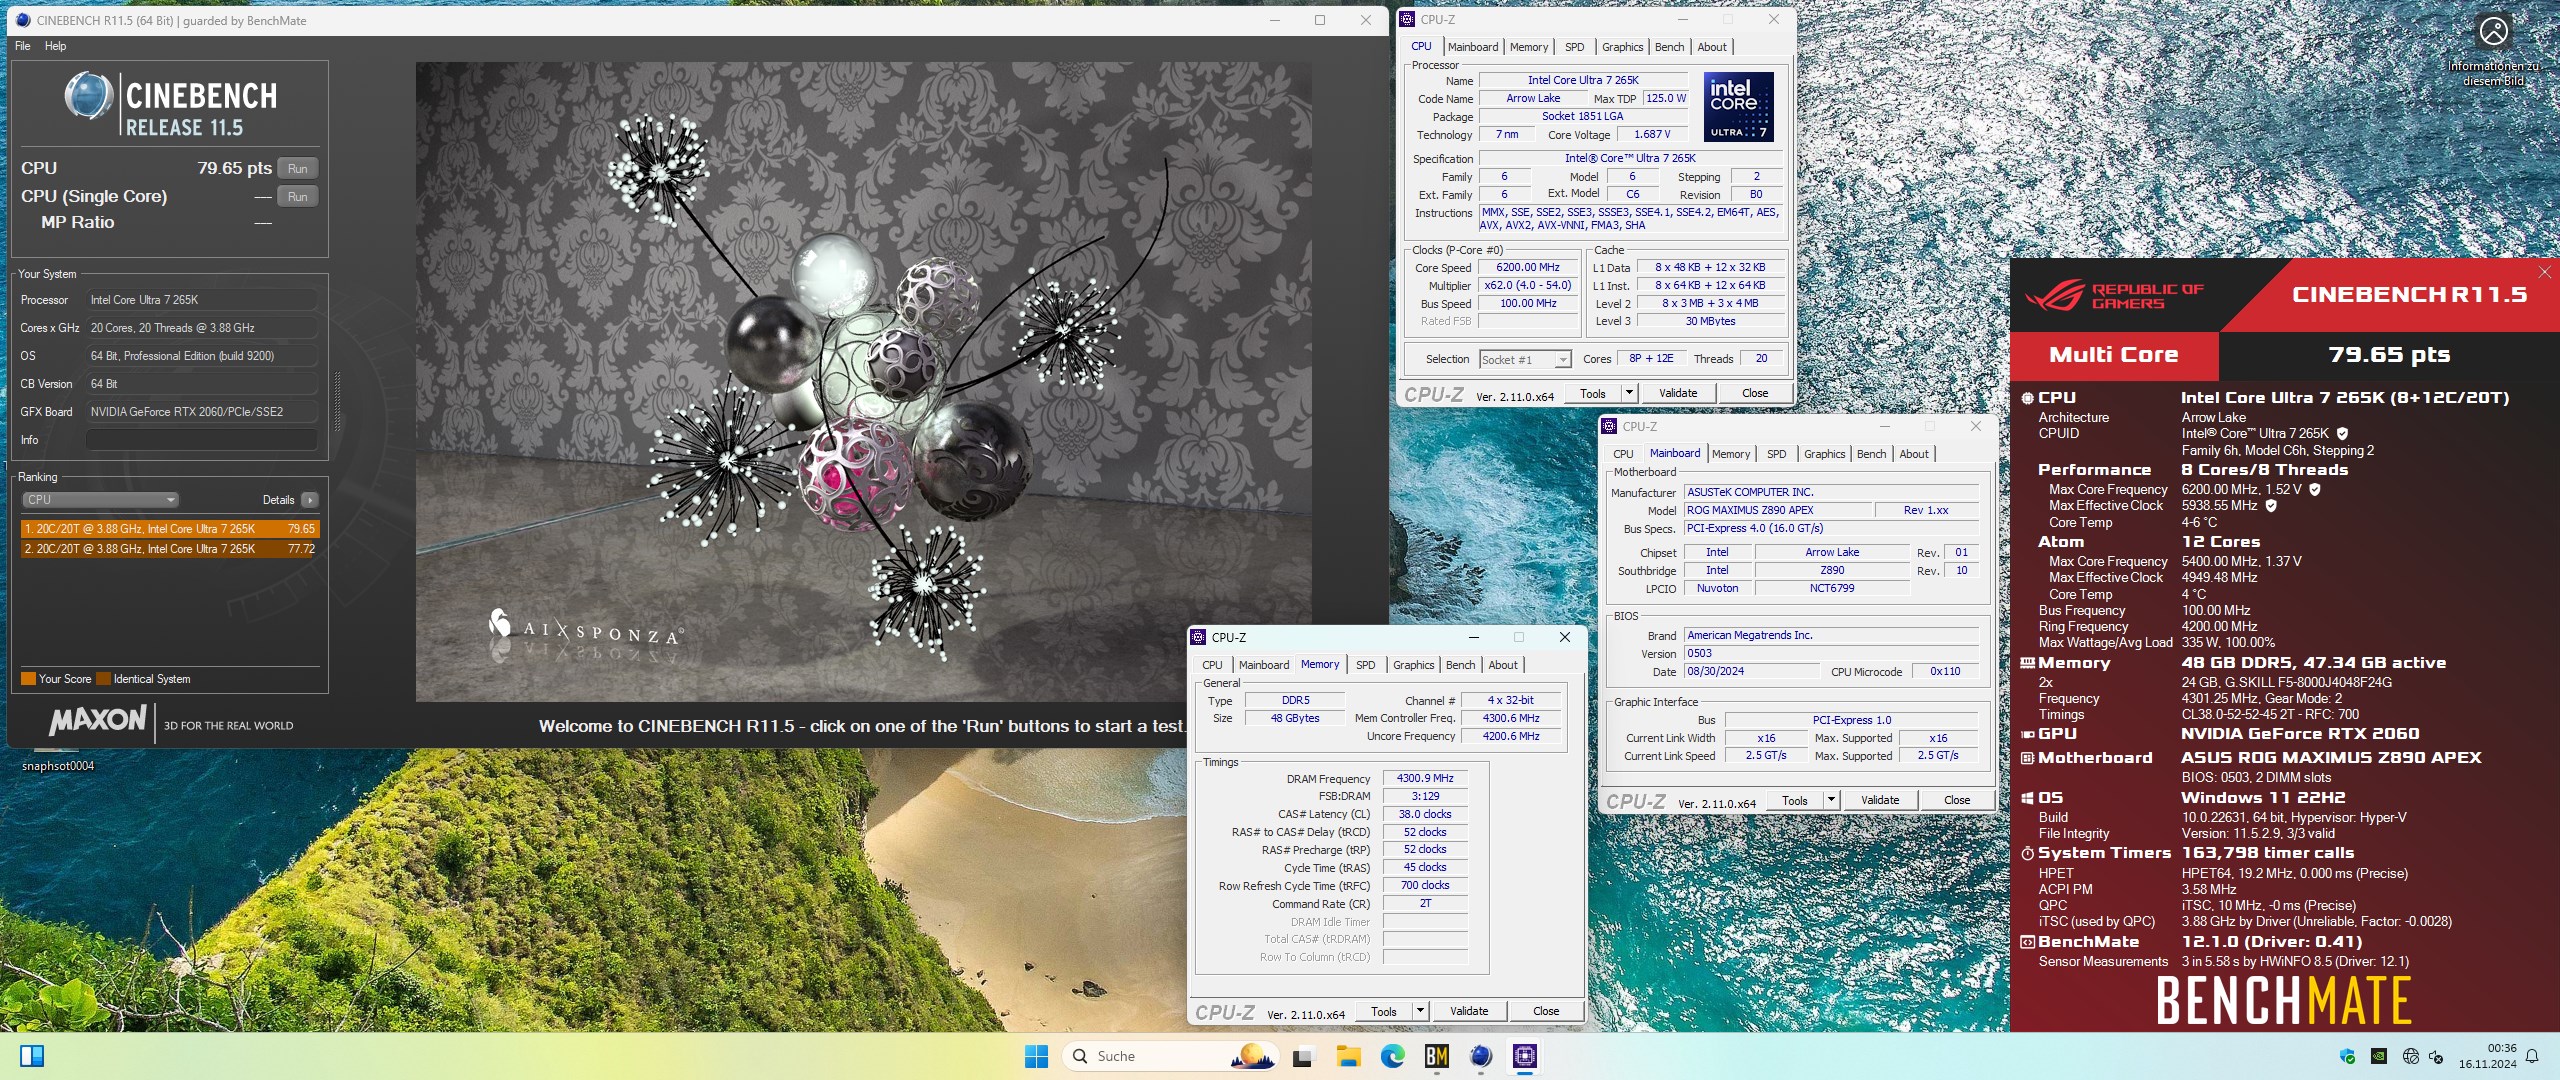Click the Cinebench sphere logo in left panel
This screenshot has width=2560, height=1080.
coord(88,97)
